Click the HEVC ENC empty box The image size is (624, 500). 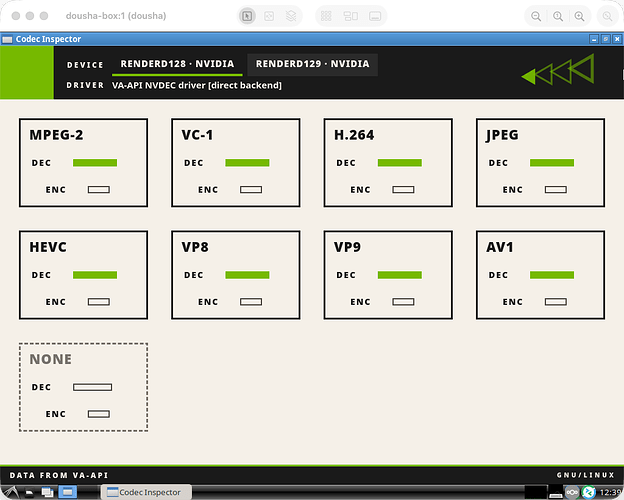point(99,302)
